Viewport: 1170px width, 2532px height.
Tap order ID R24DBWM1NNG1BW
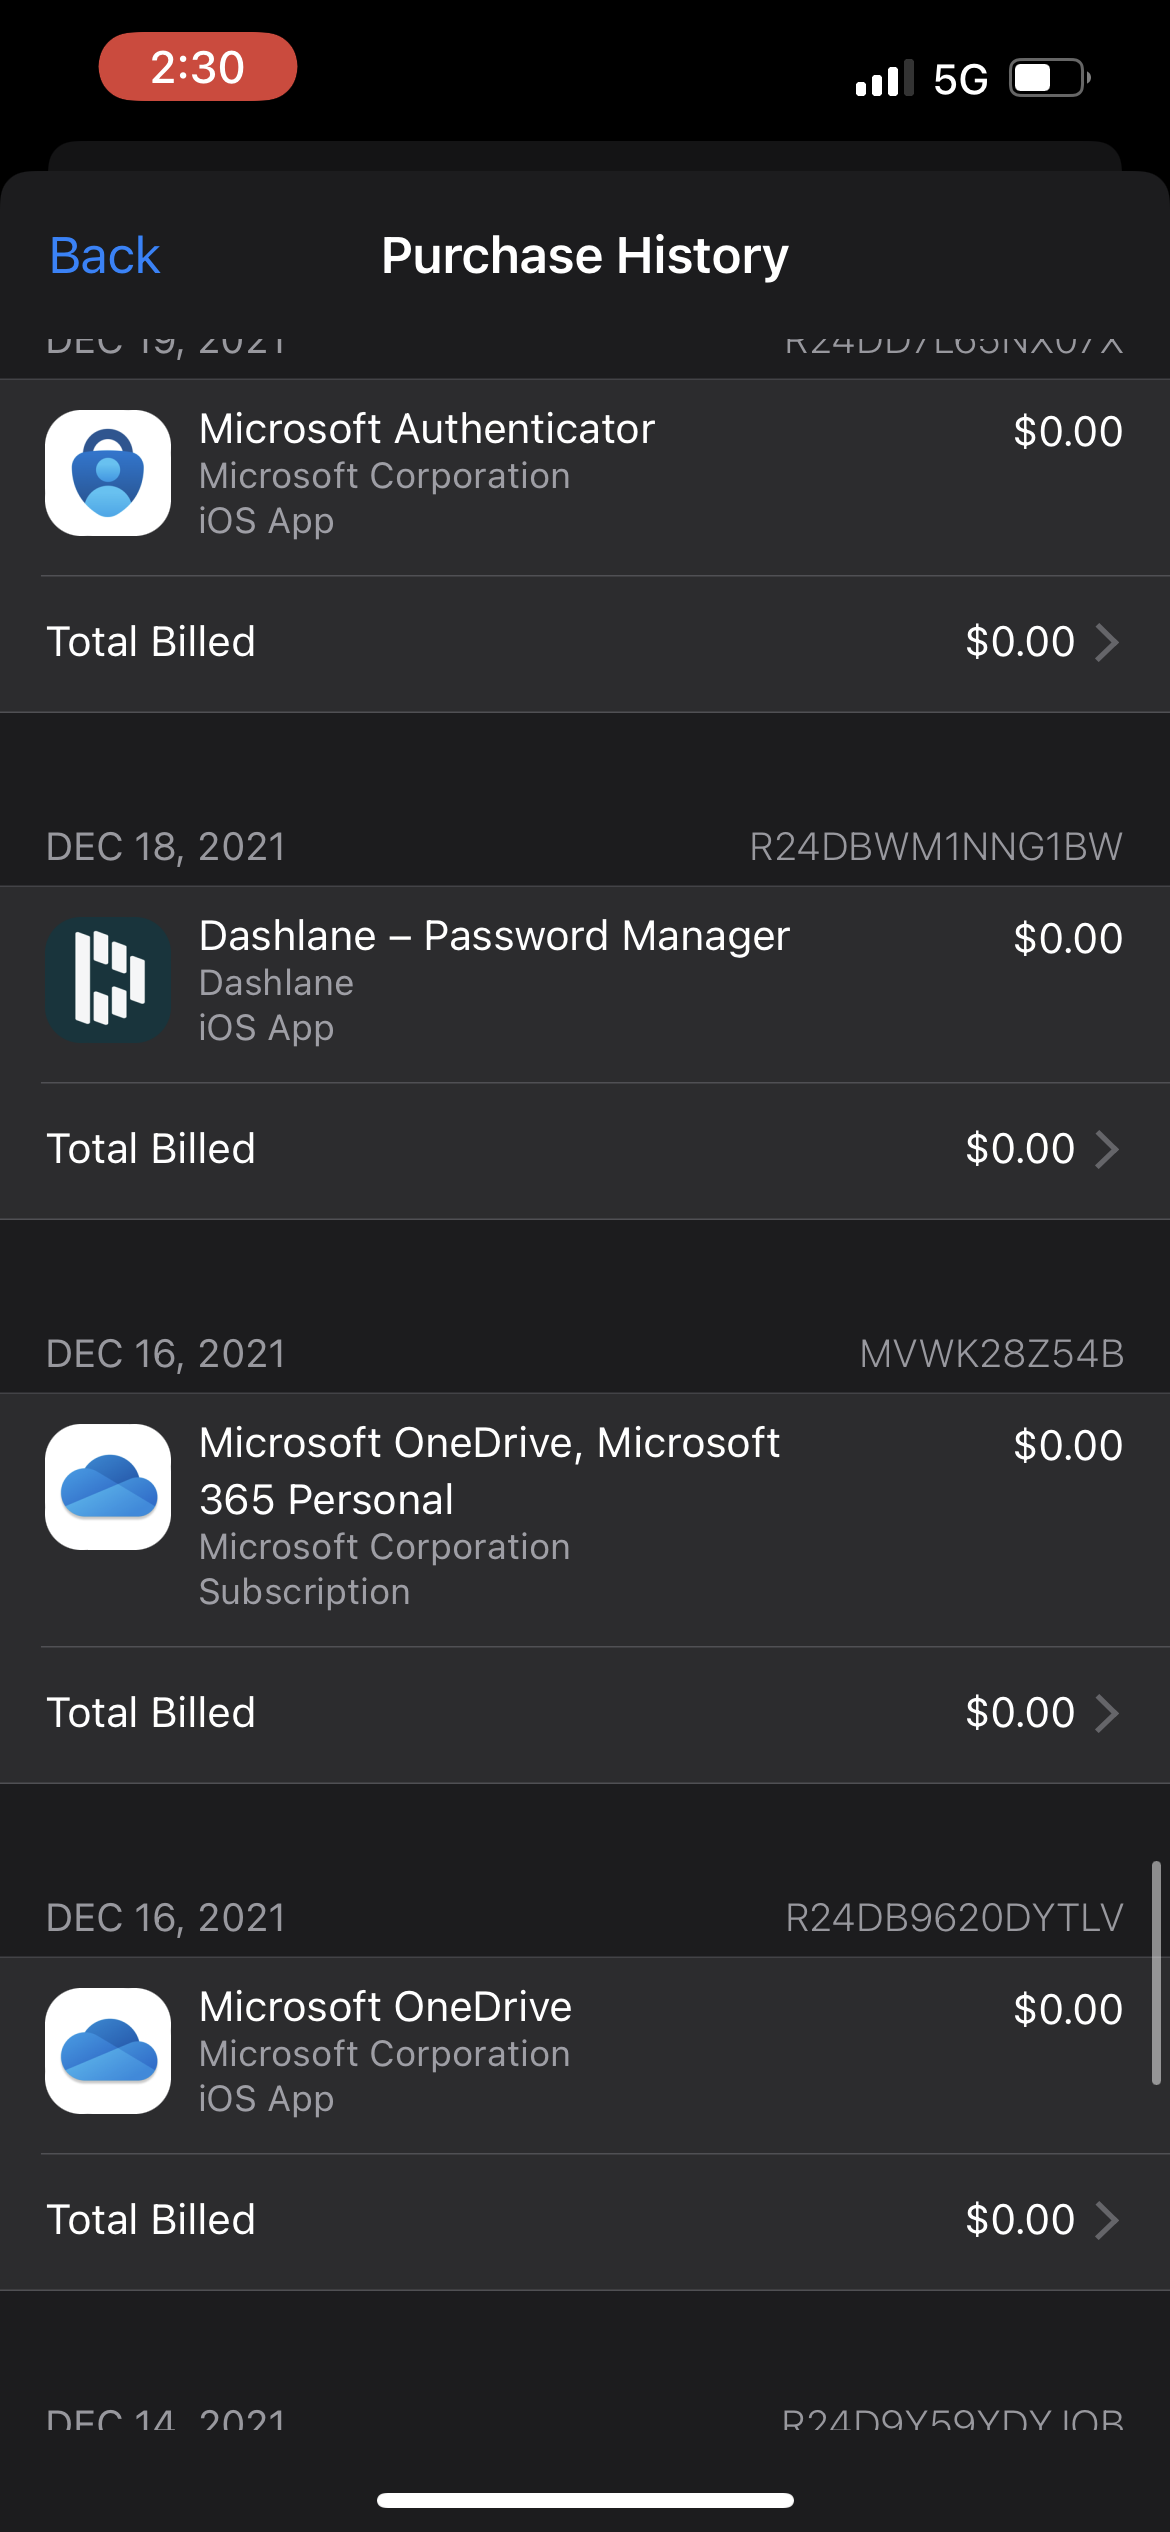point(936,847)
